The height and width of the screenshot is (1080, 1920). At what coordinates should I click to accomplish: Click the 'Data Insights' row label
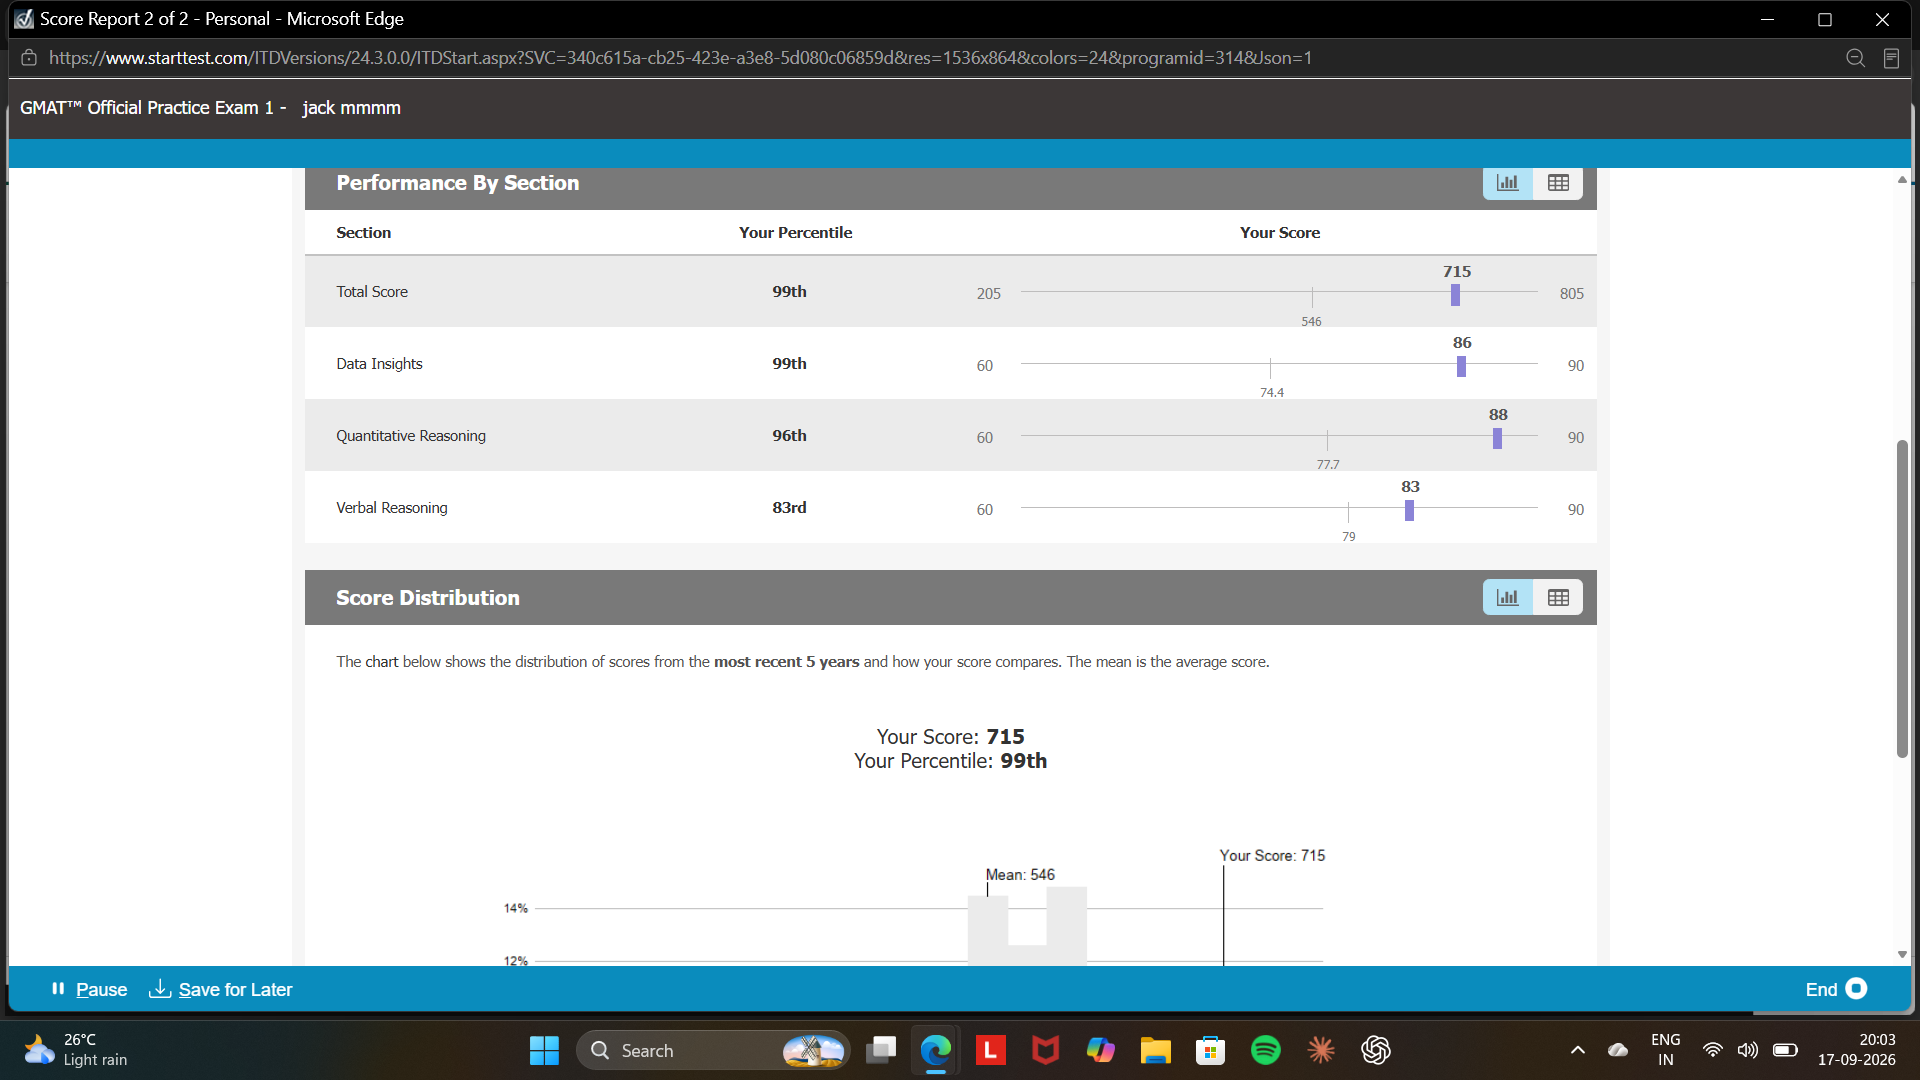[379, 364]
